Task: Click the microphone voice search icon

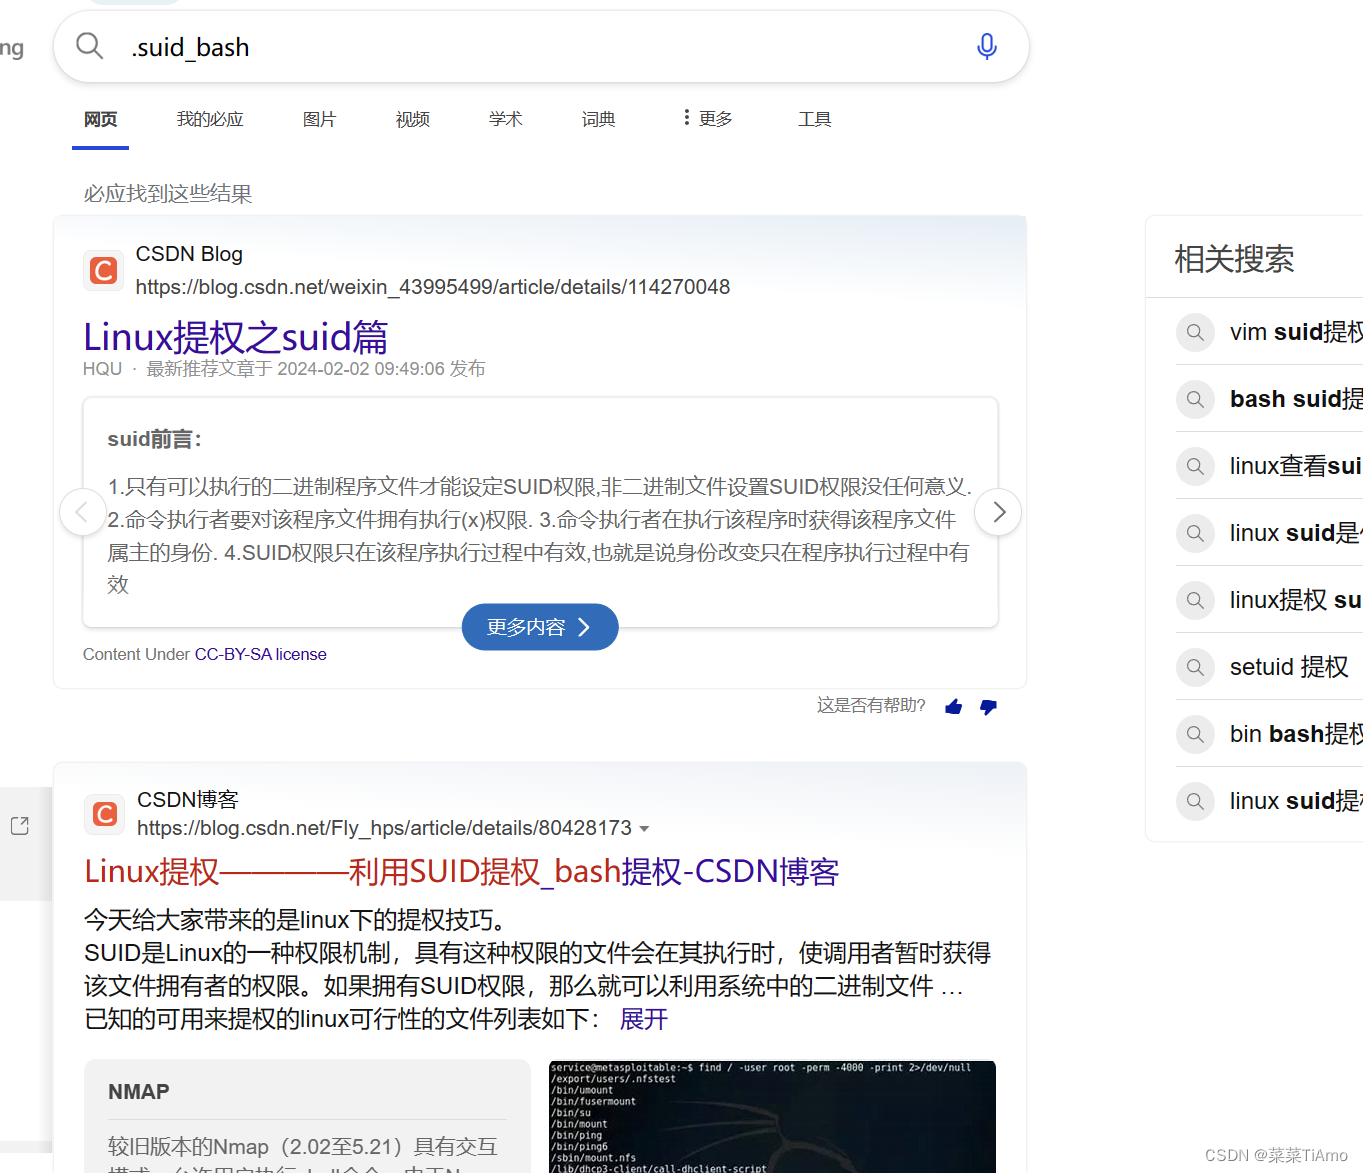Action: (986, 46)
